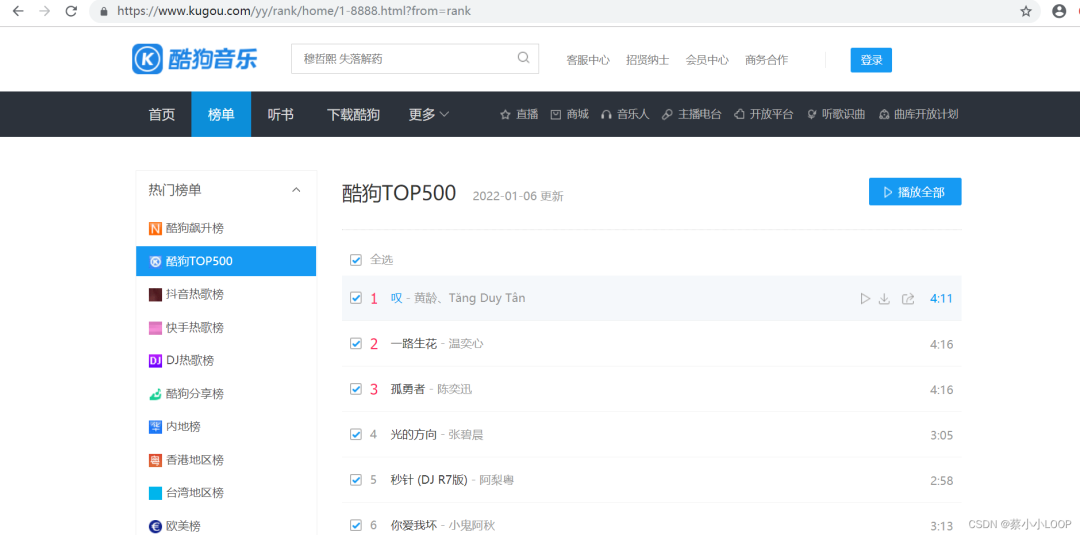Open song title 你爱我坏

click(x=413, y=525)
